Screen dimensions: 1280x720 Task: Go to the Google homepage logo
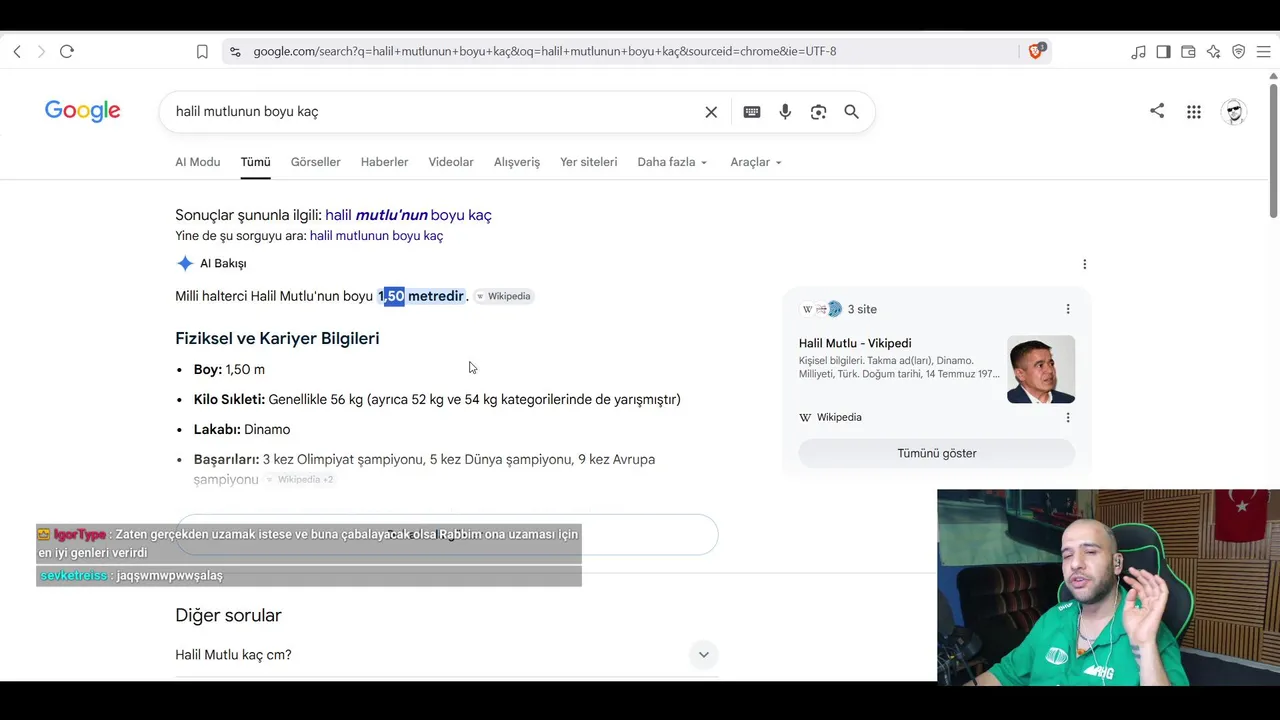(83, 111)
